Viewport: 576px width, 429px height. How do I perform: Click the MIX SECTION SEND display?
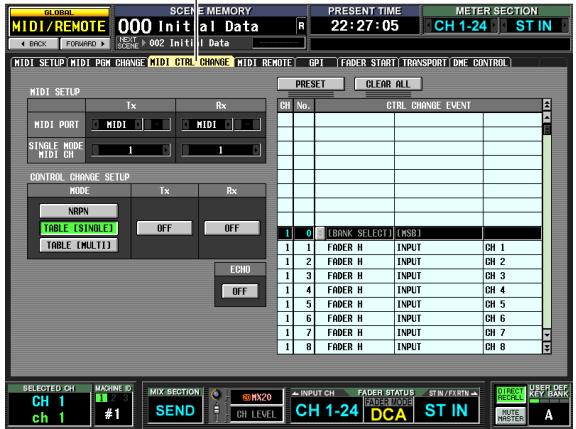tap(175, 410)
